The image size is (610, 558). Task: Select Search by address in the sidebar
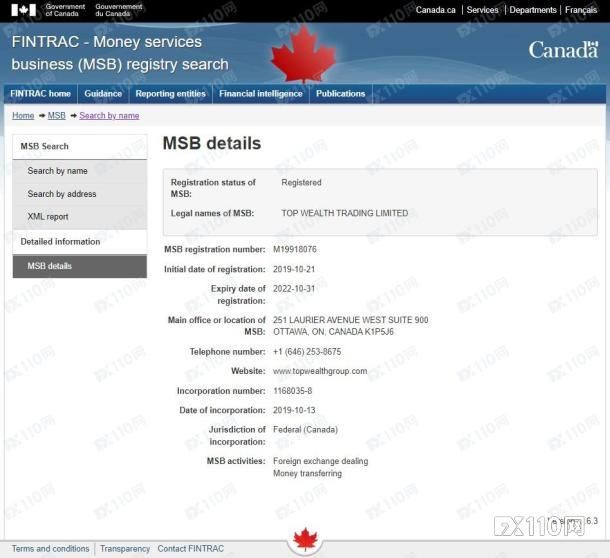tap(62, 194)
